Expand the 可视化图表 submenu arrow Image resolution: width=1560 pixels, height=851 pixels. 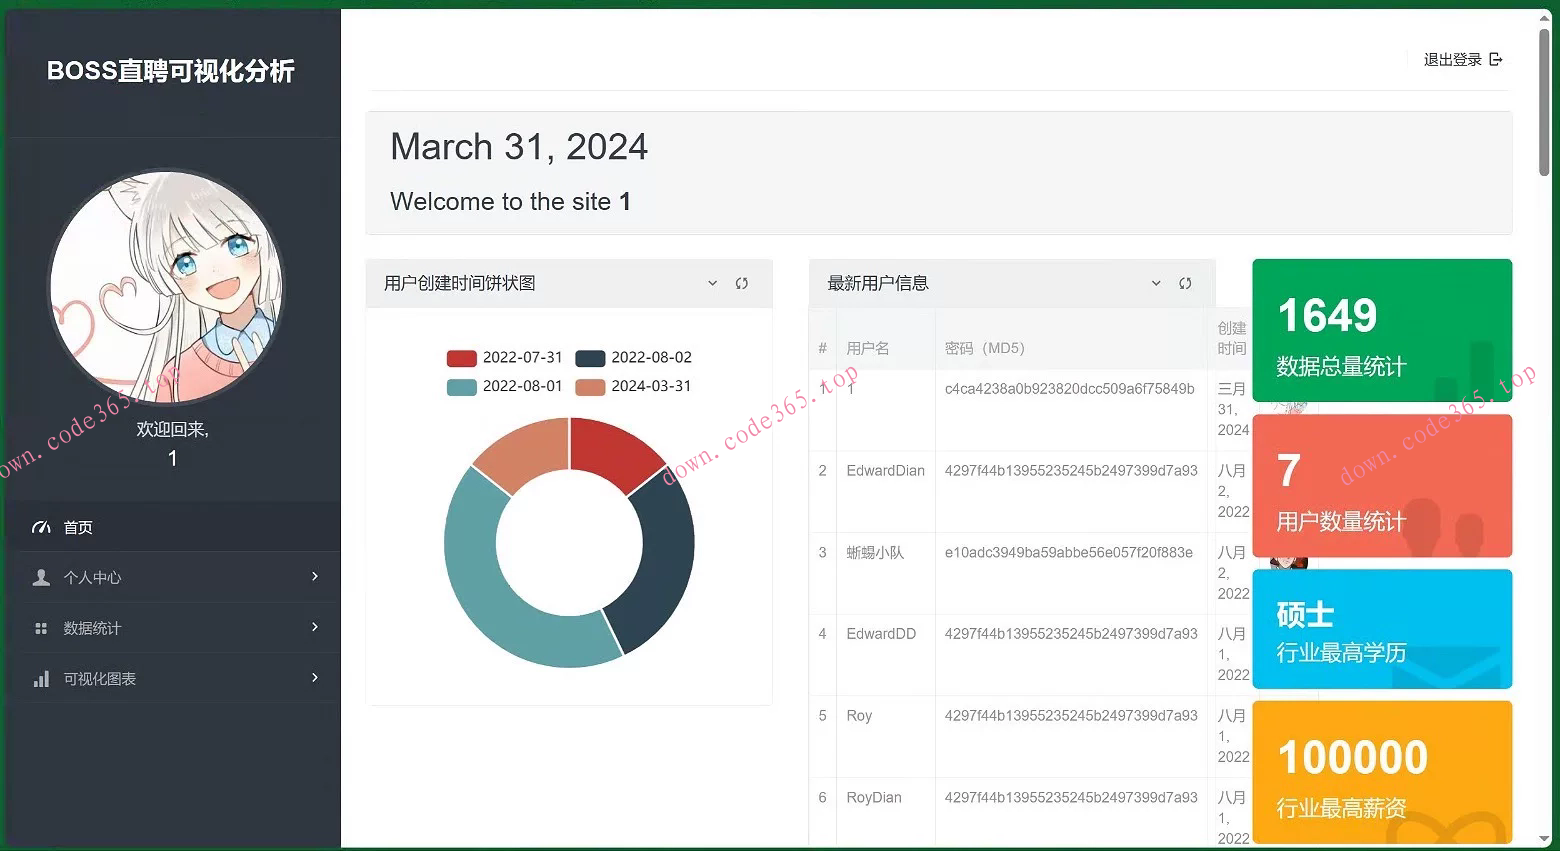(x=315, y=678)
